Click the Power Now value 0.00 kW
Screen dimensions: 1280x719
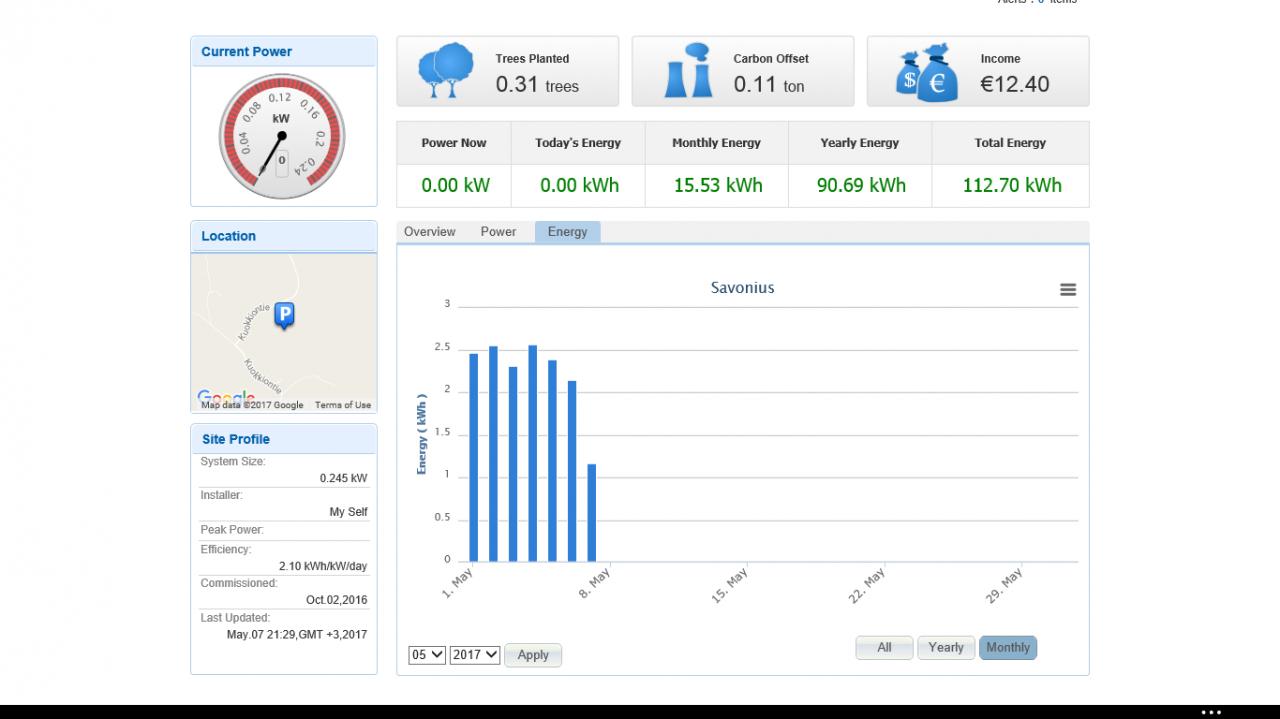pos(455,185)
